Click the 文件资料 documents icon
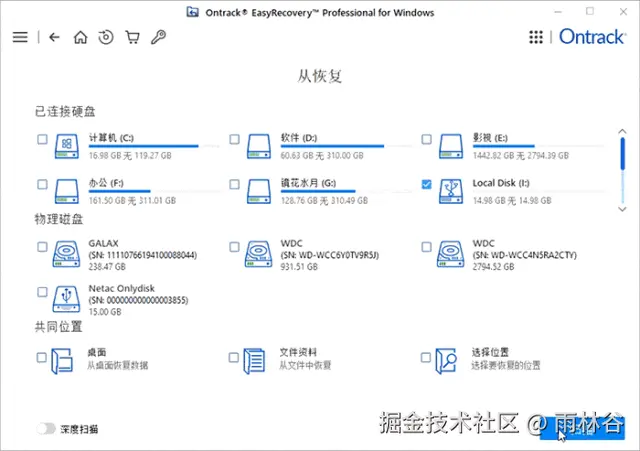640x451 pixels. [254, 361]
